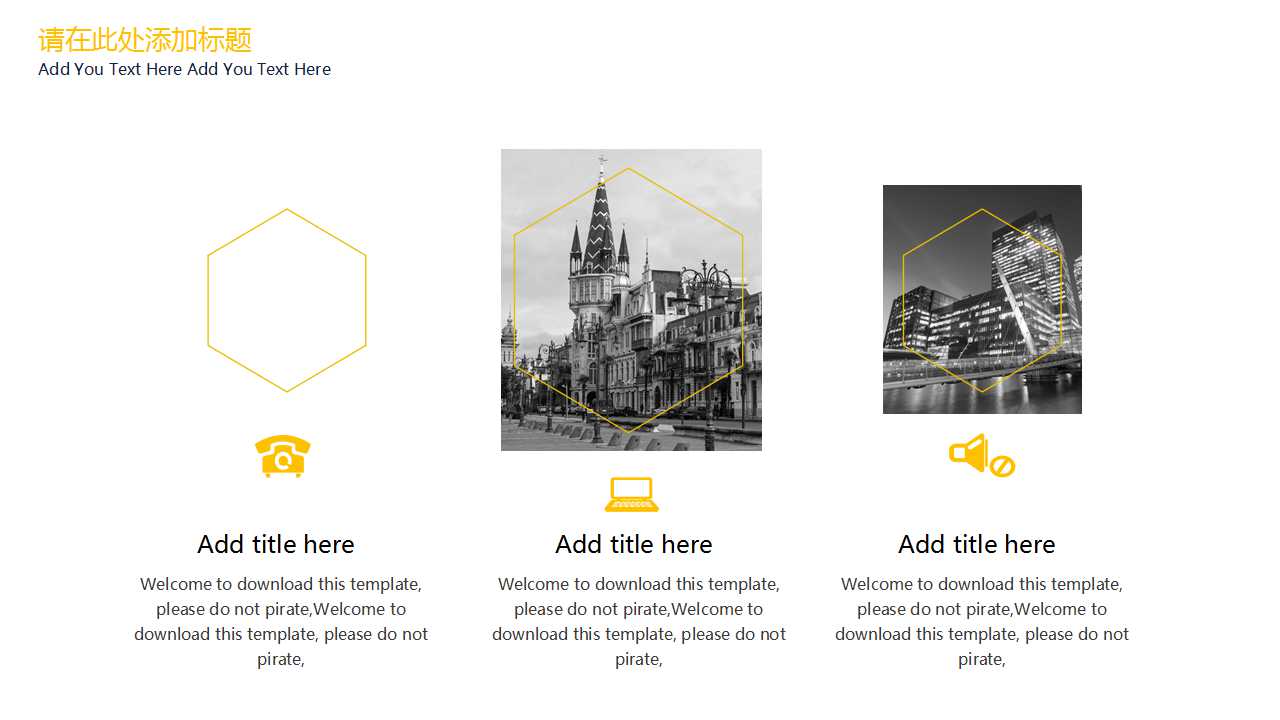Select the description paragraph under the laptop column

(639, 621)
